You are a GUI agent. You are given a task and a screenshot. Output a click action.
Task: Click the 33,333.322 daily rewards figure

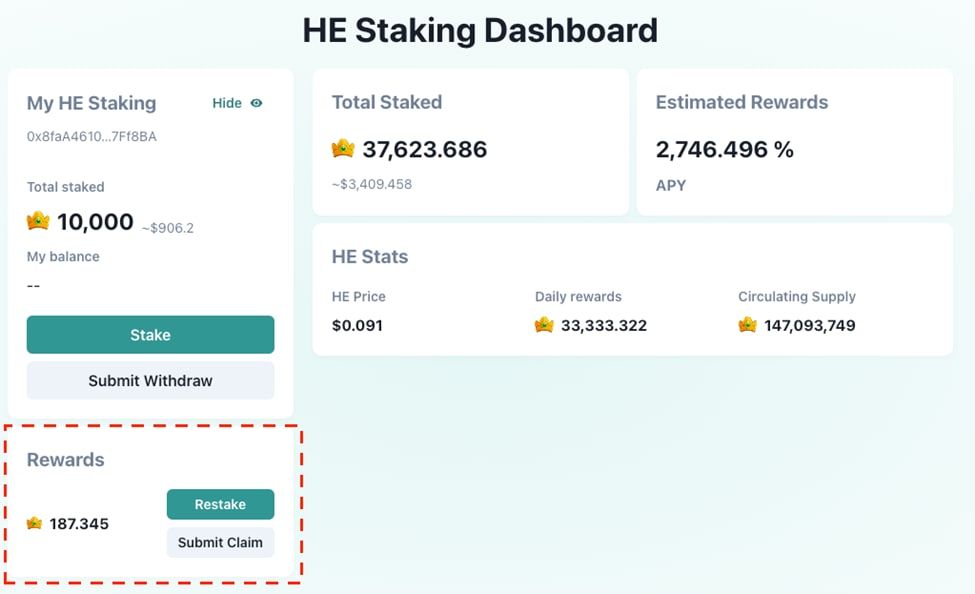(x=603, y=325)
